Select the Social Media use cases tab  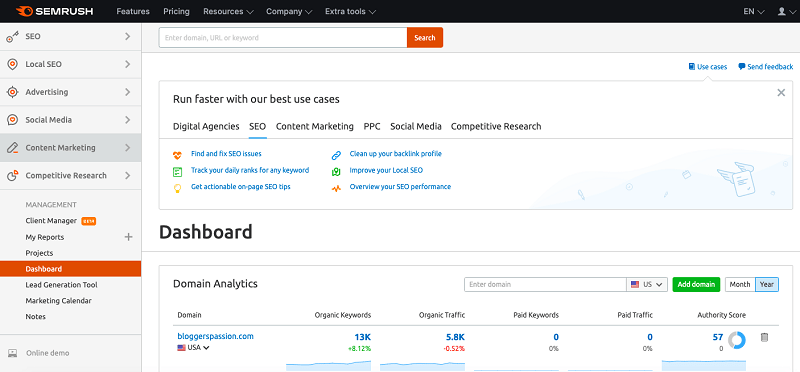(416, 127)
